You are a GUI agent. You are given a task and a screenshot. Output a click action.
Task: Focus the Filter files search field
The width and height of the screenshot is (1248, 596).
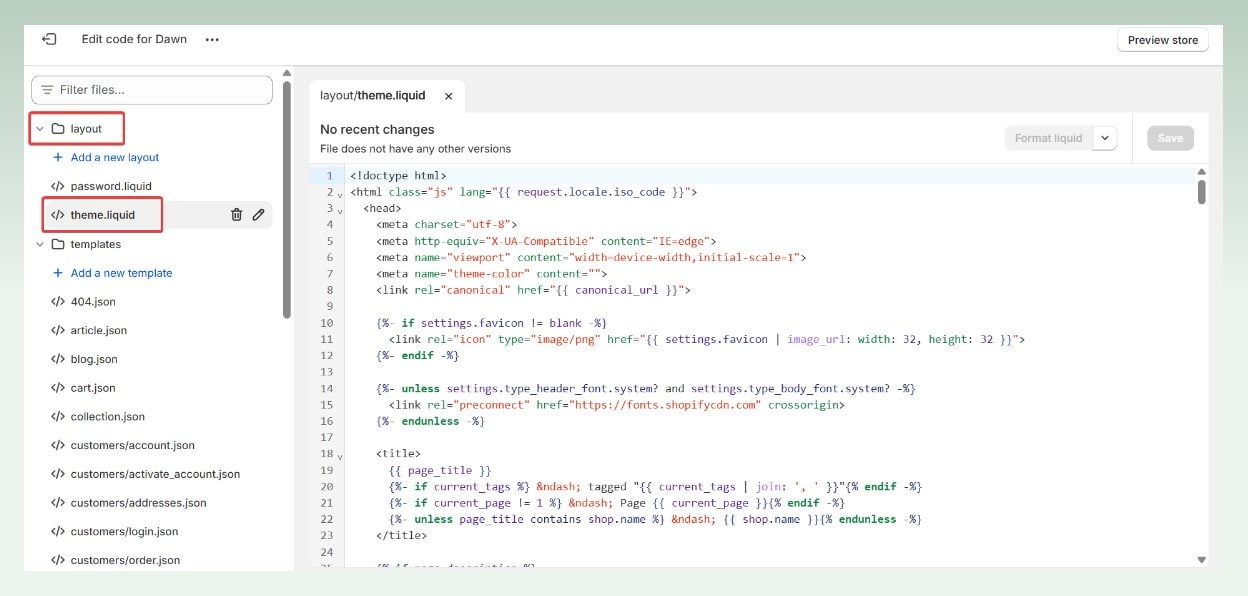pyautogui.click(x=152, y=90)
